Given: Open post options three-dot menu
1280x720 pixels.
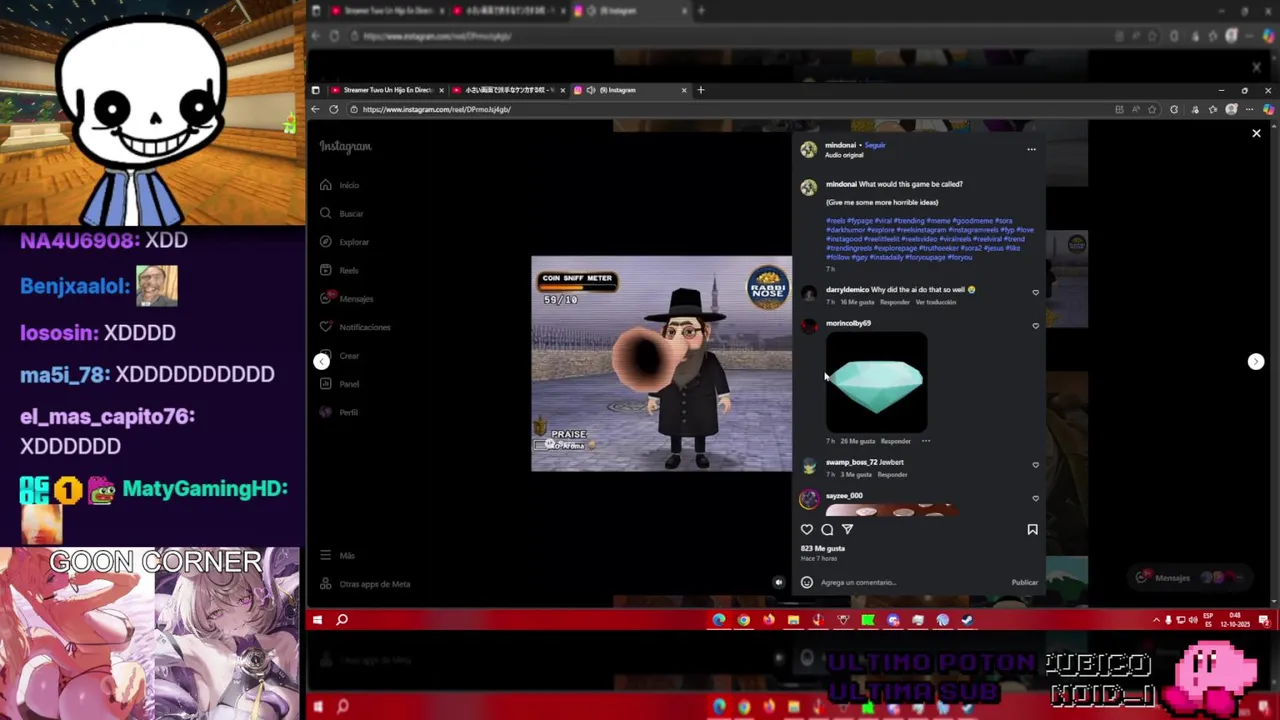Looking at the screenshot, I should [1031, 149].
